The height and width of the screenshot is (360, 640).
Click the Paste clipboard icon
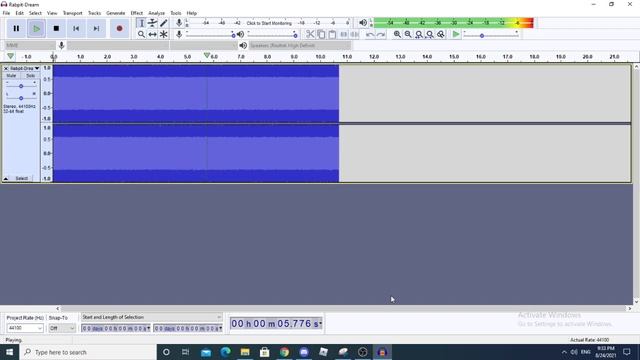[x=332, y=34]
